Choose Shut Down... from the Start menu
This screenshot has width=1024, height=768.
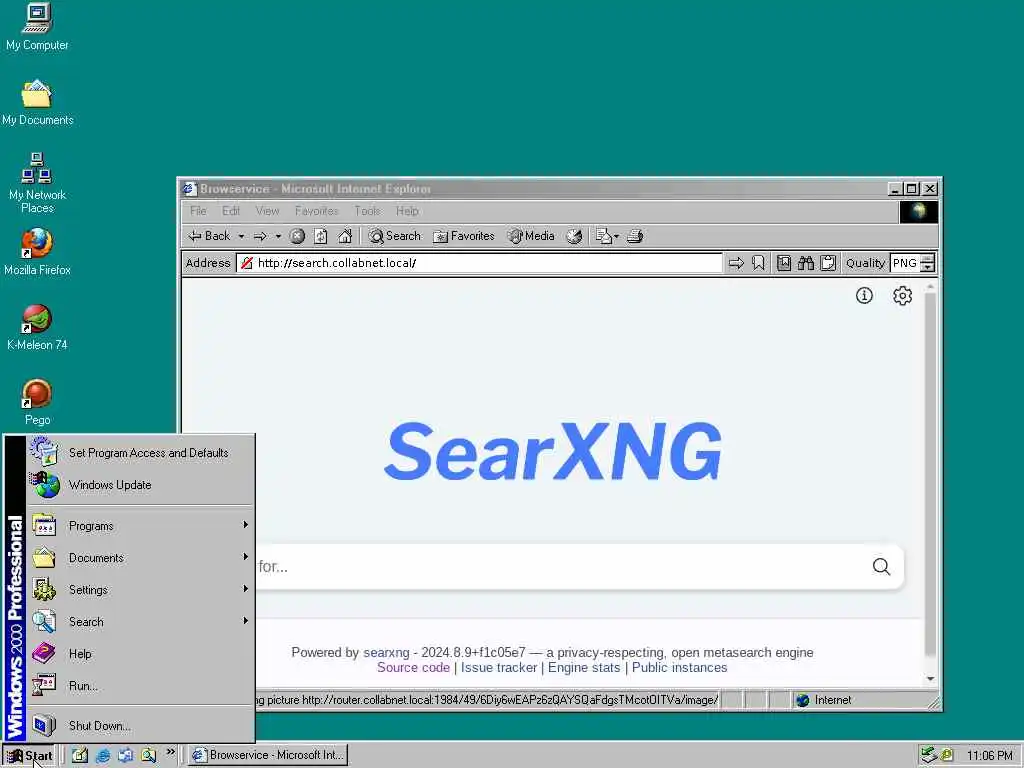(x=141, y=726)
